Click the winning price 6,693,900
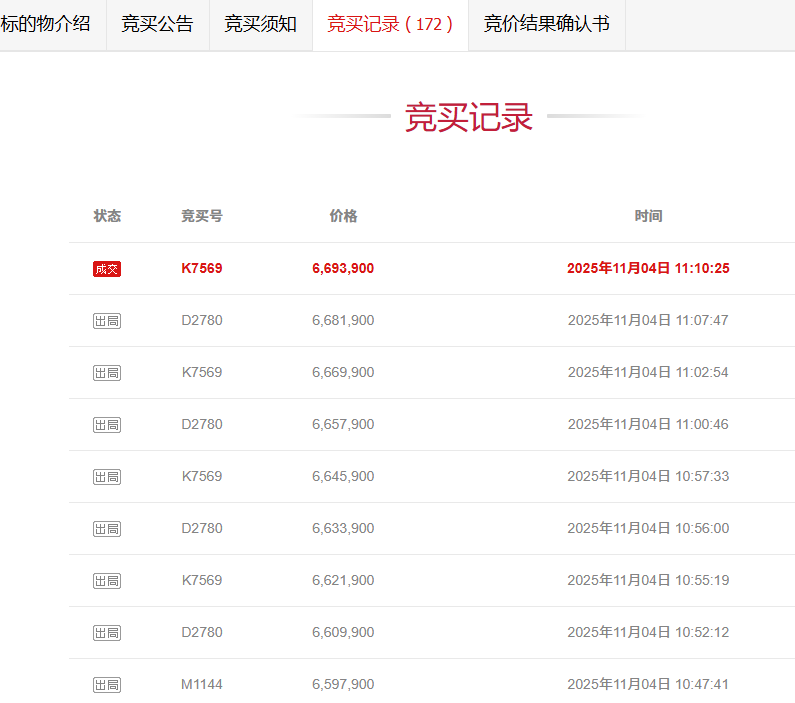 point(343,268)
